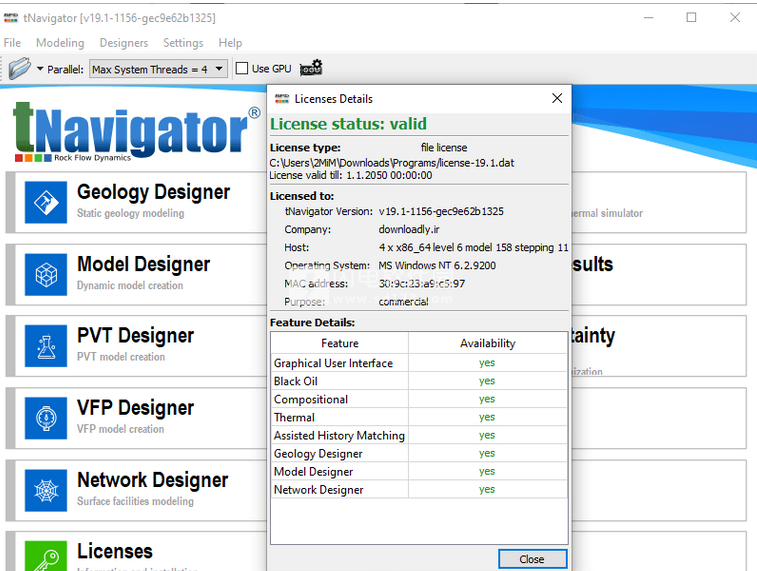
Task: Open GPU settings icon with gear
Action: pyautogui.click(x=310, y=68)
